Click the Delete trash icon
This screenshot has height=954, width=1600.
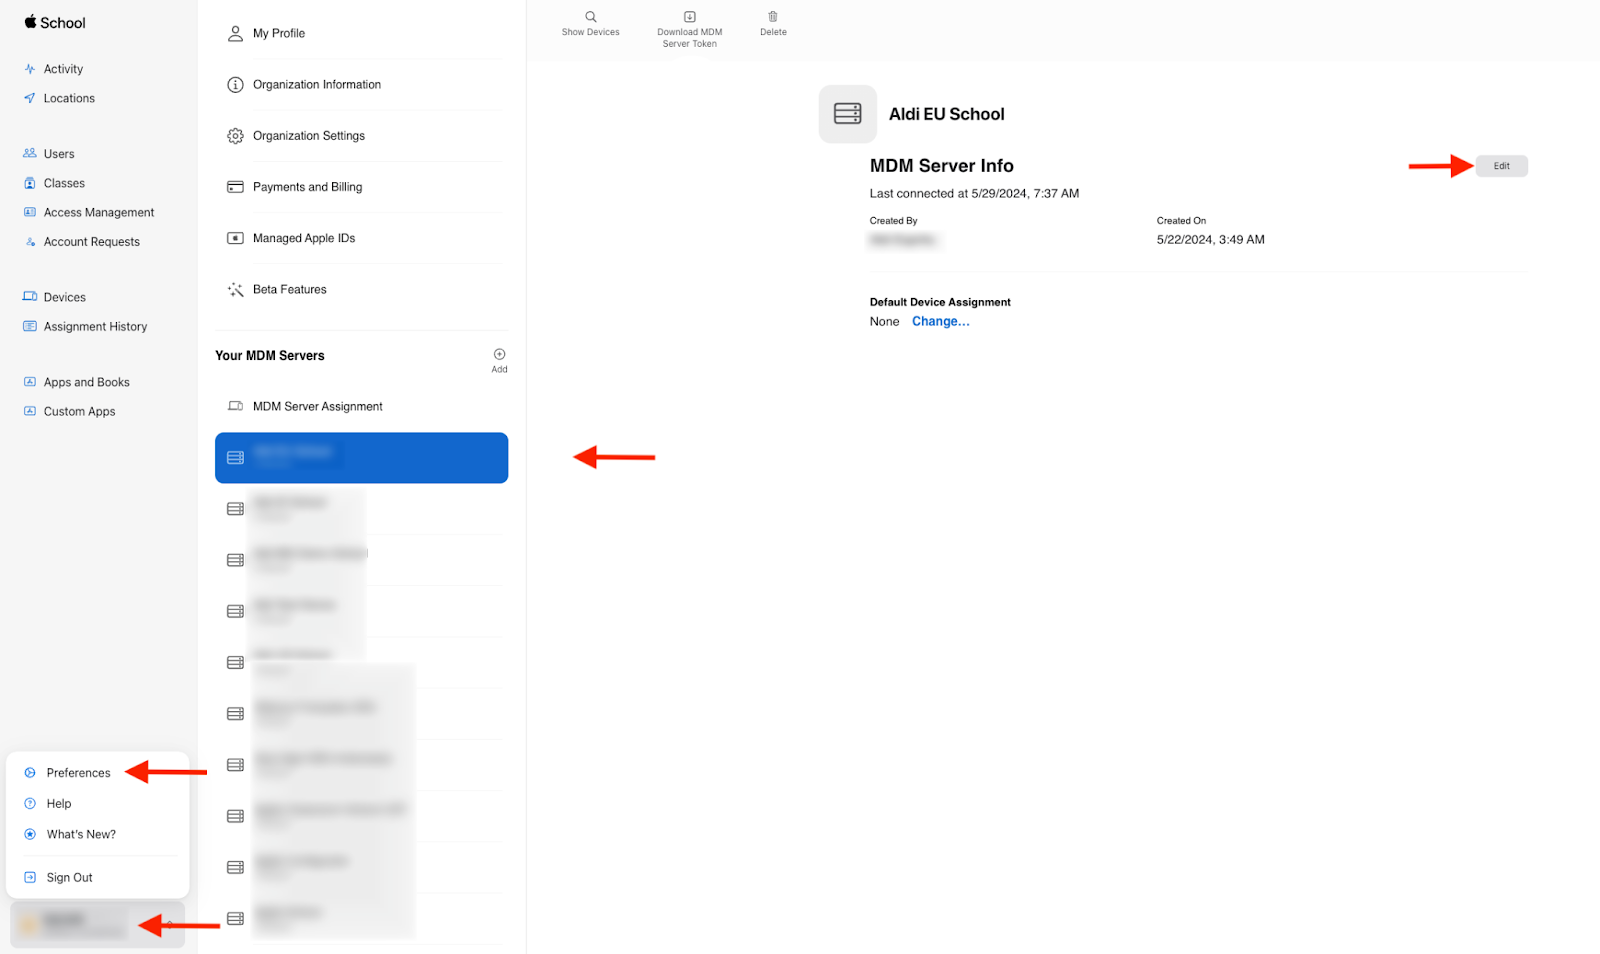point(773,17)
